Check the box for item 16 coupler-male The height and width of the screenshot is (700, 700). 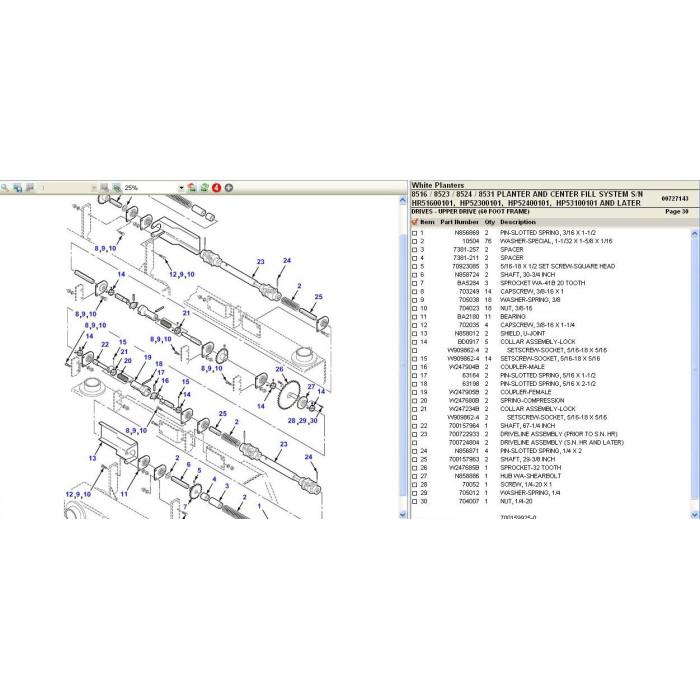point(414,367)
